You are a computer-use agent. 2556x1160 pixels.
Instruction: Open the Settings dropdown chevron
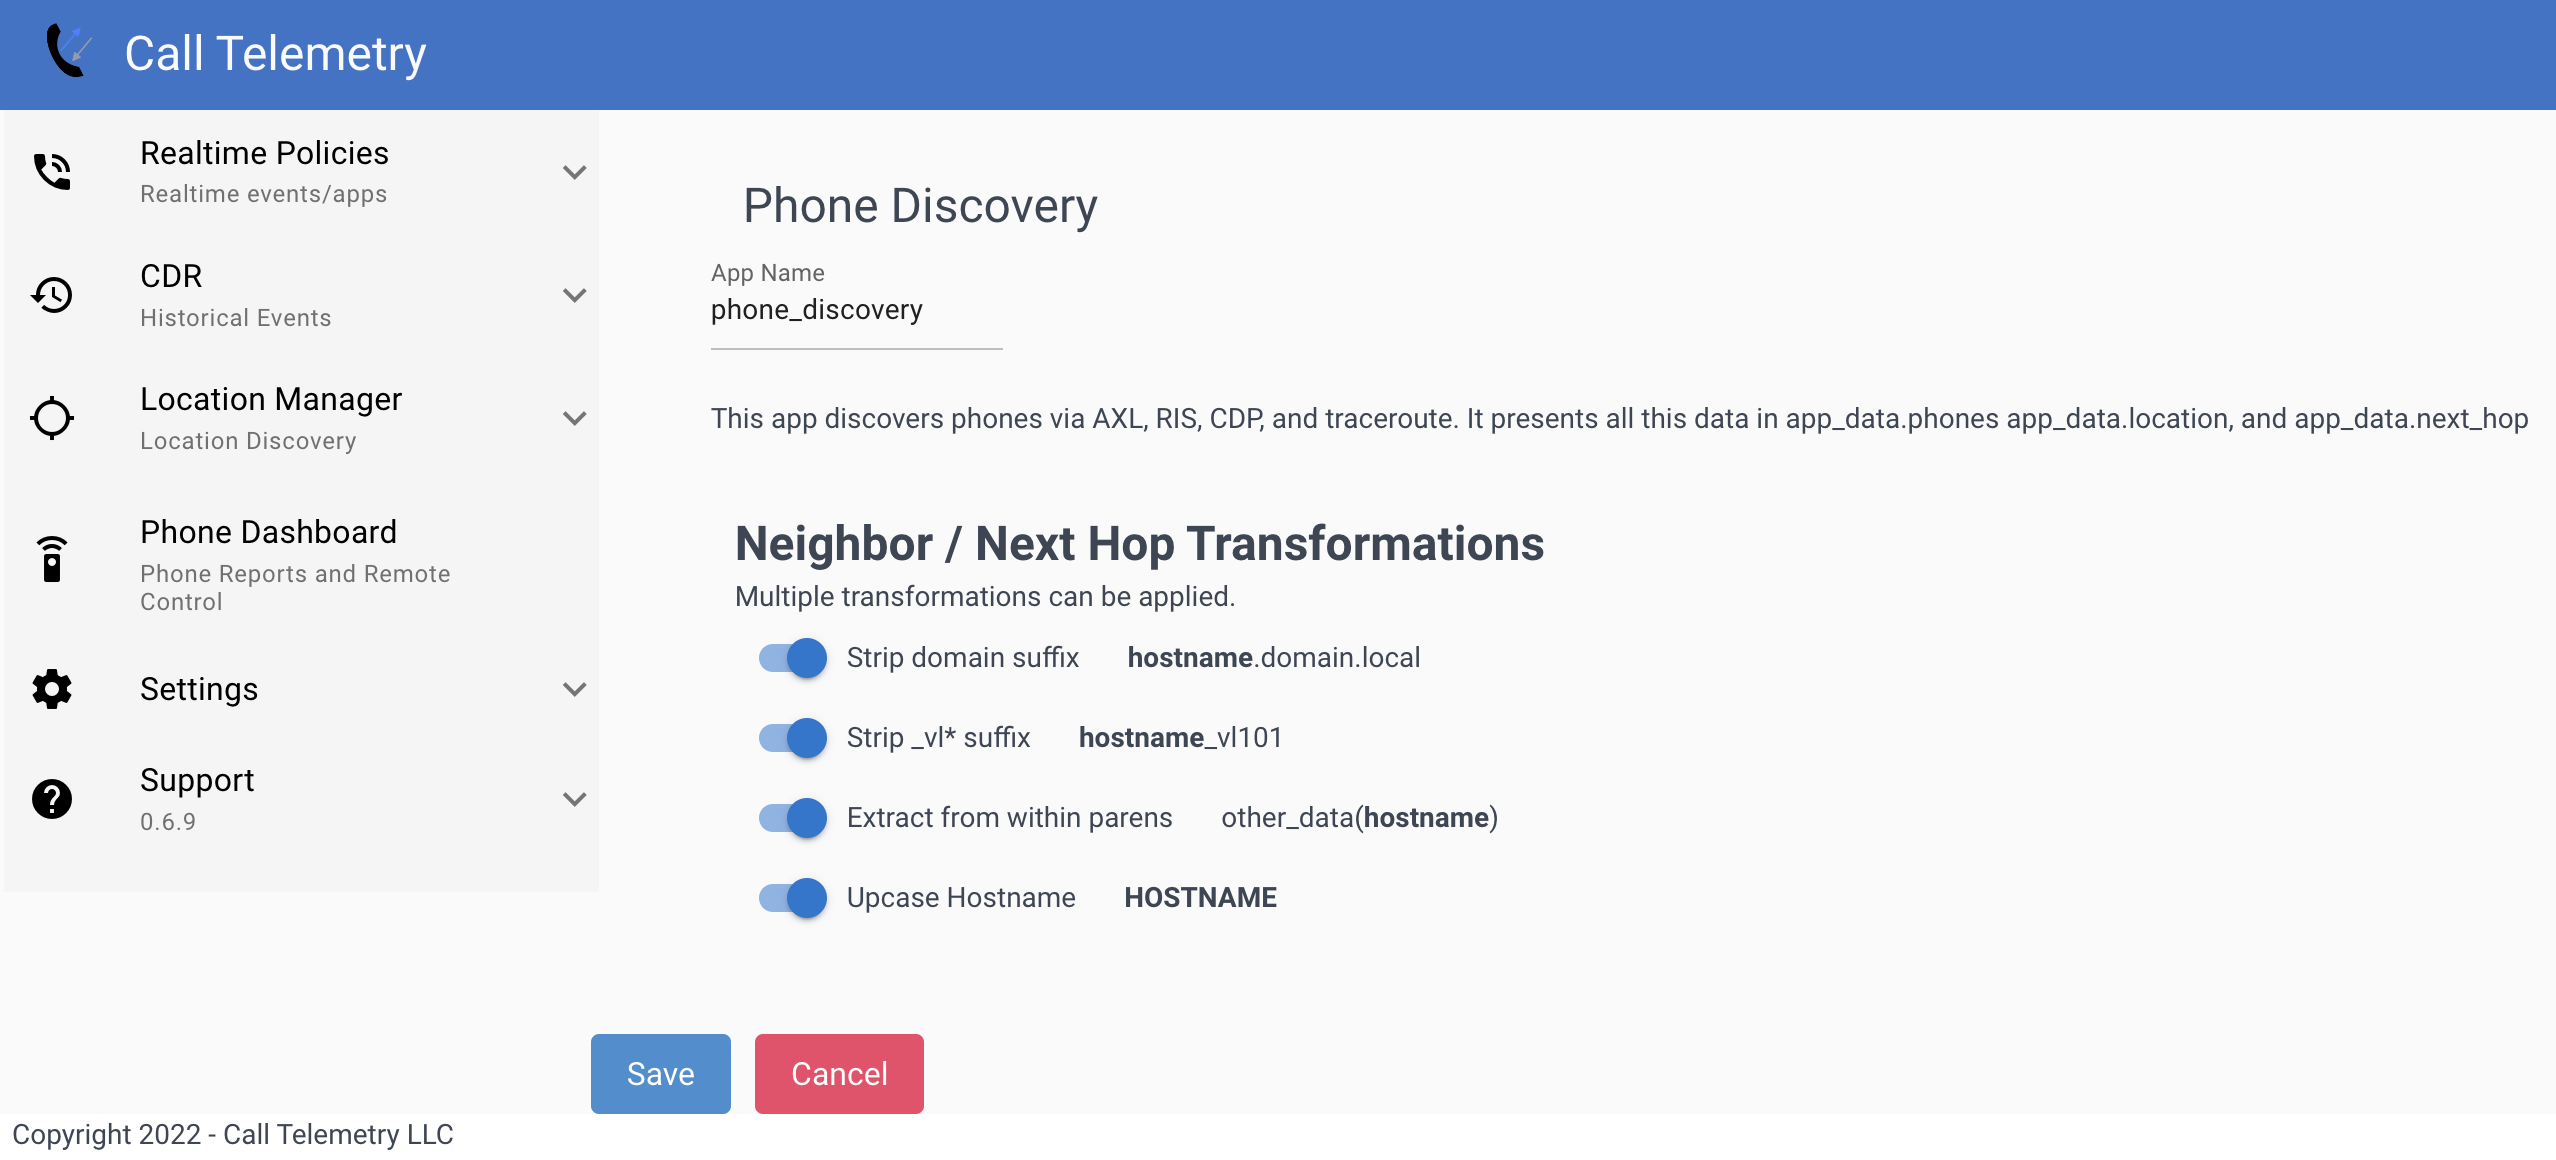tap(576, 689)
